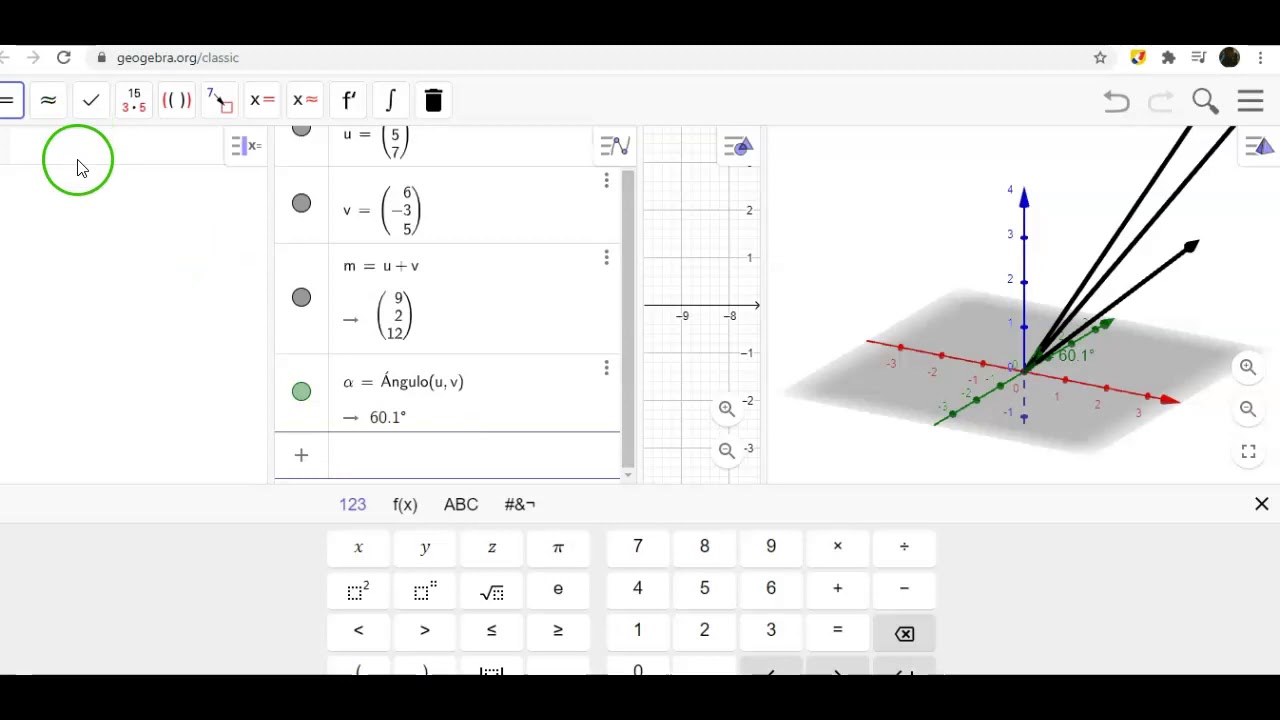Image resolution: width=1280 pixels, height=720 pixels.
Task: Open the search magnifier
Action: [1205, 101]
